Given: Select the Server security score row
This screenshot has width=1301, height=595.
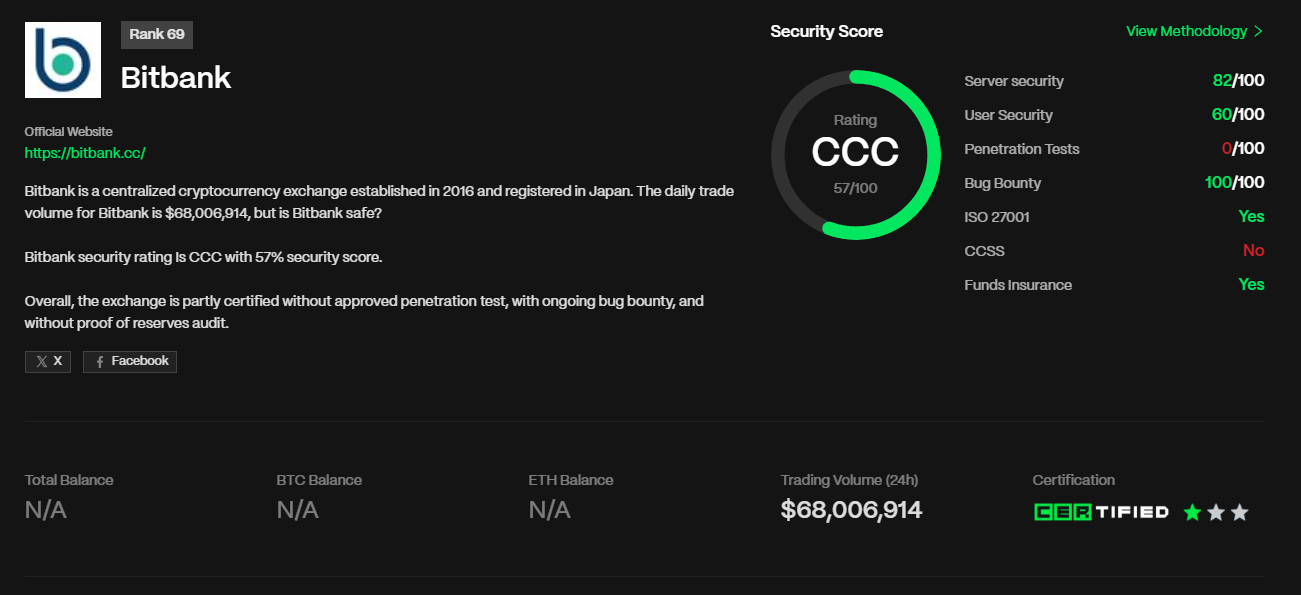Looking at the screenshot, I should pos(1114,81).
